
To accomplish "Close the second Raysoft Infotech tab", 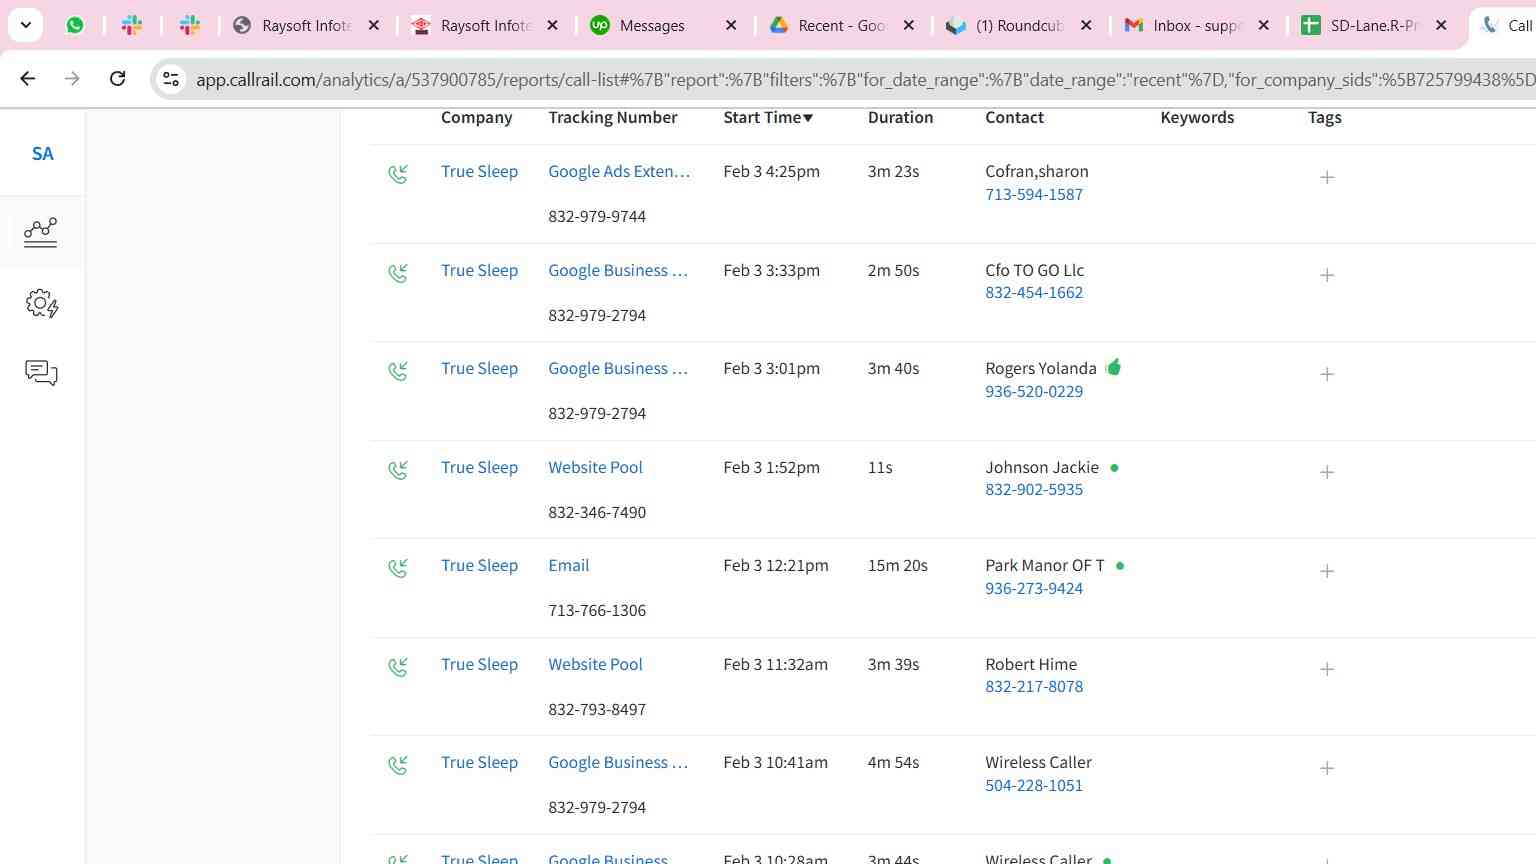I will point(552,25).
